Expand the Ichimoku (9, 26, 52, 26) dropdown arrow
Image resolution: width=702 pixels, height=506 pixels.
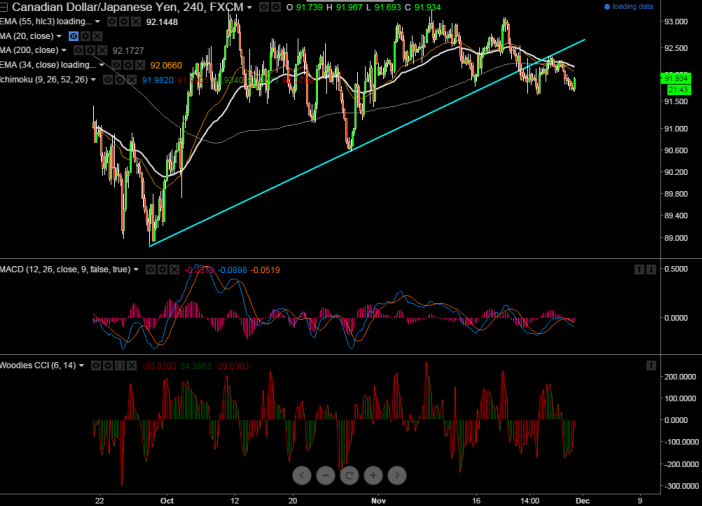93,80
